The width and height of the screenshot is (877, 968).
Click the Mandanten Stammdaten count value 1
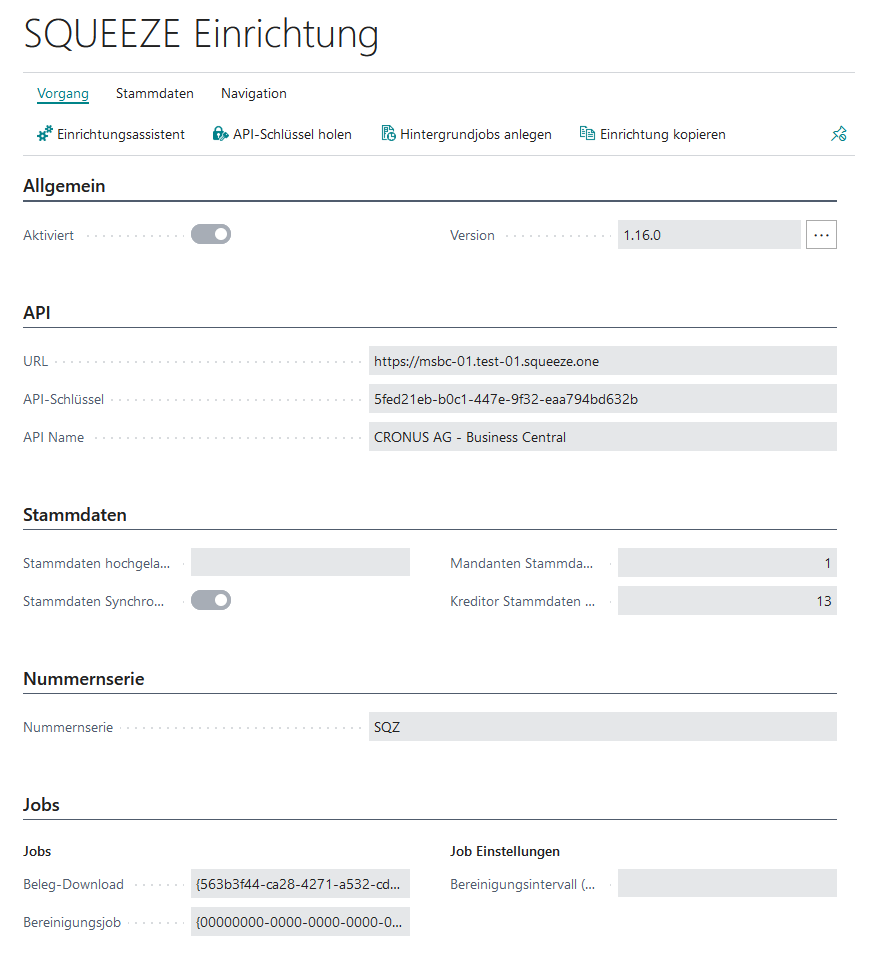point(726,563)
